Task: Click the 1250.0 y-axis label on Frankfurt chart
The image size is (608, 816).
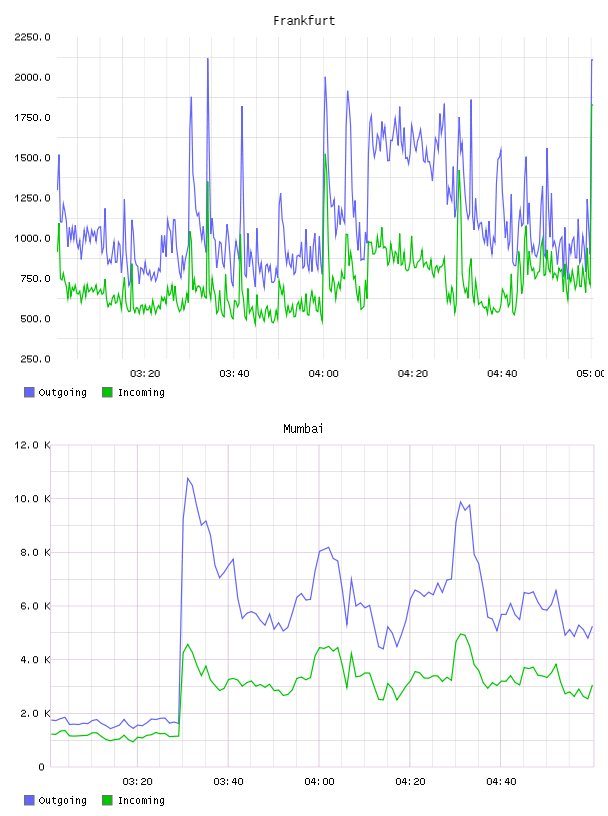Action: click(x=32, y=198)
